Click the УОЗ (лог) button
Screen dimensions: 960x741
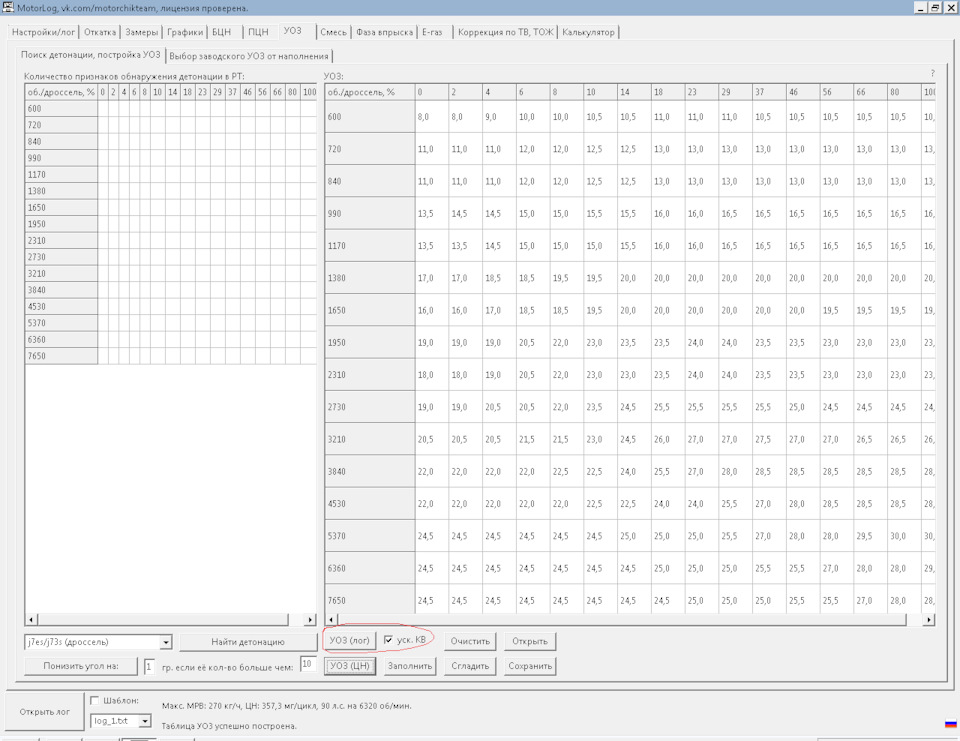(350, 640)
